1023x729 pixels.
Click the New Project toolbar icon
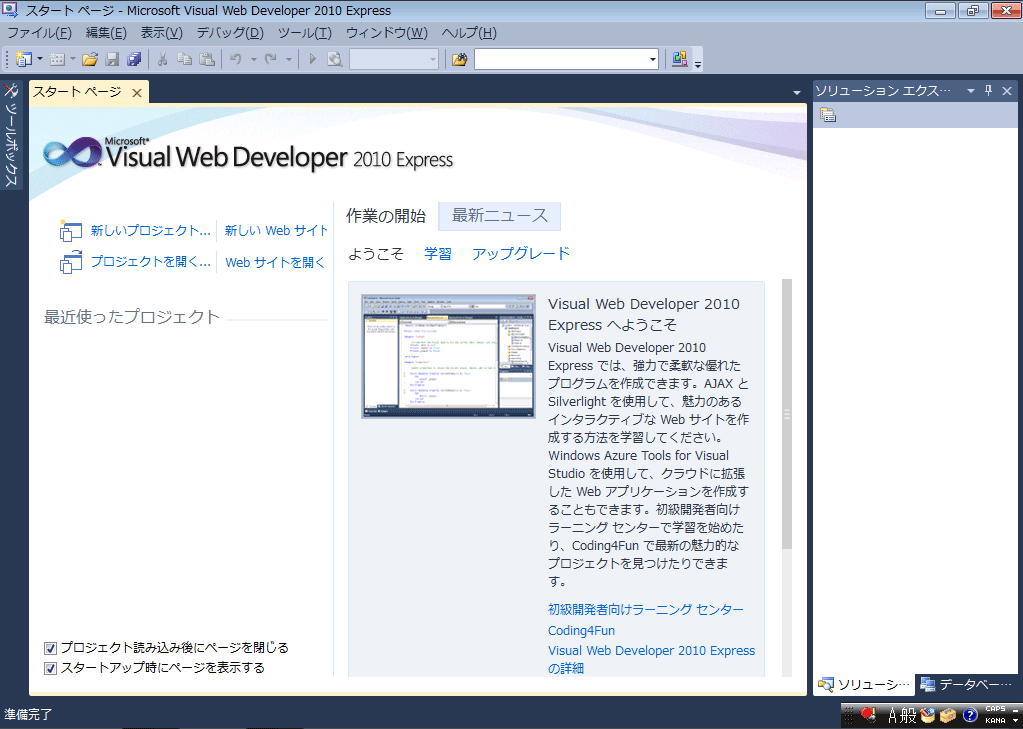click(23, 59)
